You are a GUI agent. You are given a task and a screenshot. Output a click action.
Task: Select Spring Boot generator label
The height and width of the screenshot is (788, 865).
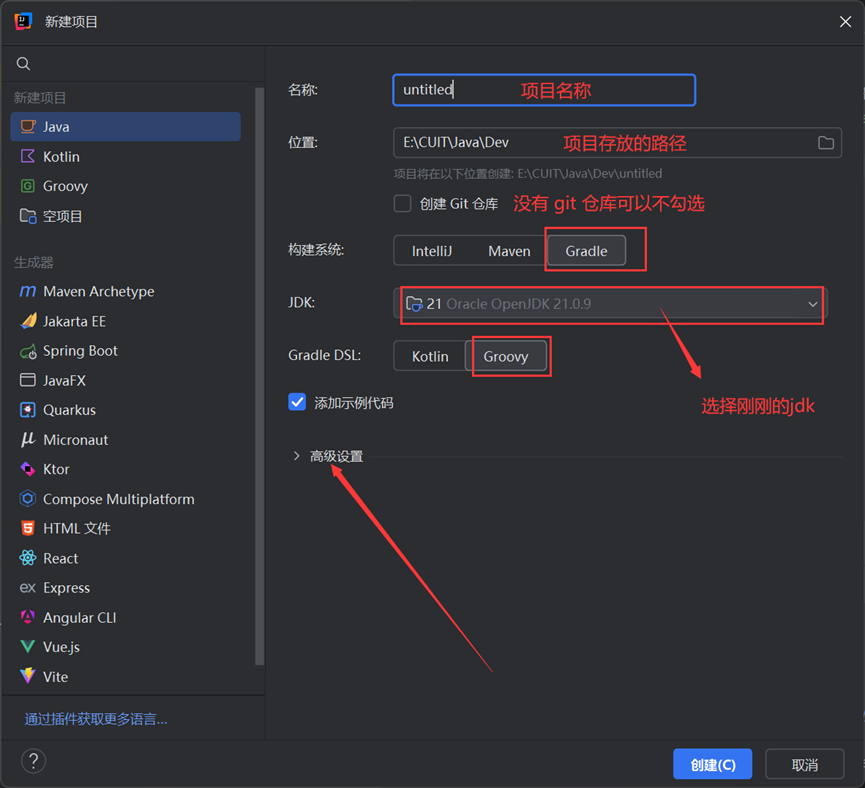[80, 351]
